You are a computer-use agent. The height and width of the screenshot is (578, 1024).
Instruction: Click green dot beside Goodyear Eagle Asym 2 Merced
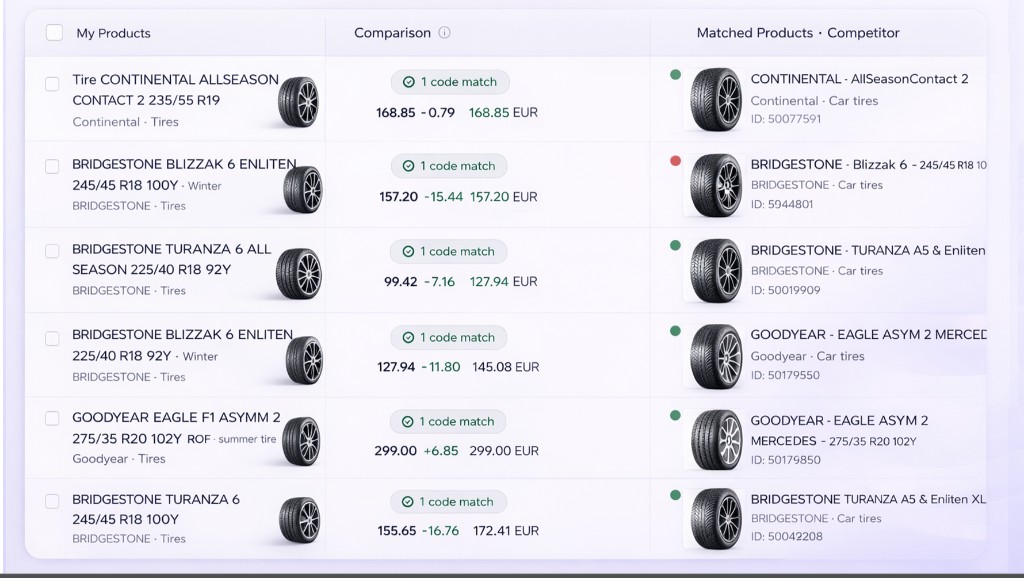pyautogui.click(x=676, y=331)
